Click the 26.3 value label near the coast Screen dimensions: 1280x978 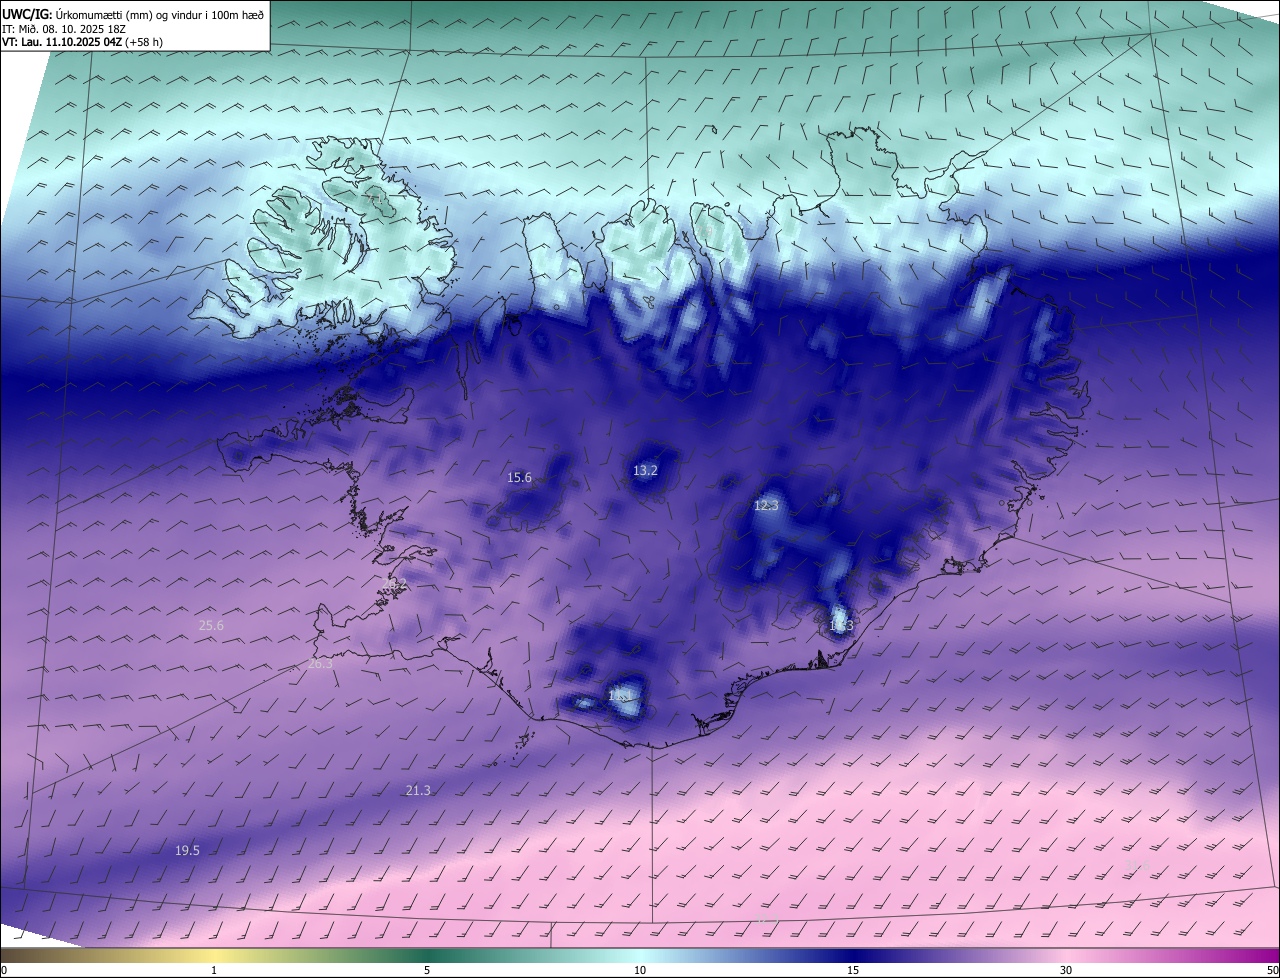[320, 664]
